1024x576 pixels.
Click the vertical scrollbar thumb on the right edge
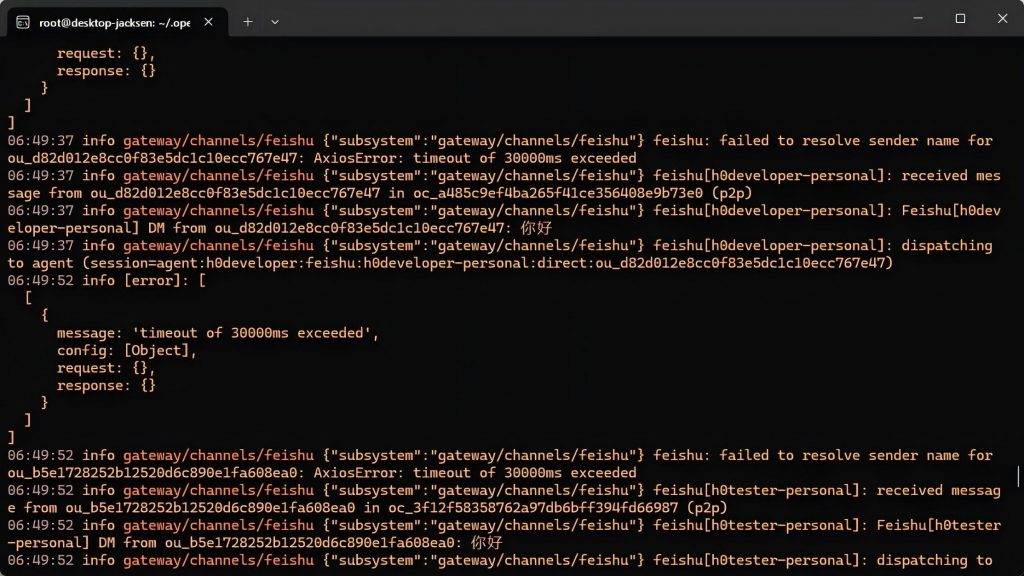(1018, 476)
